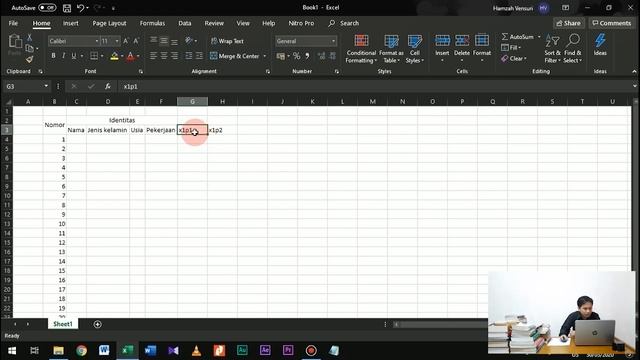The image size is (640, 360).
Task: Click the Share button
Action: (x=568, y=23)
